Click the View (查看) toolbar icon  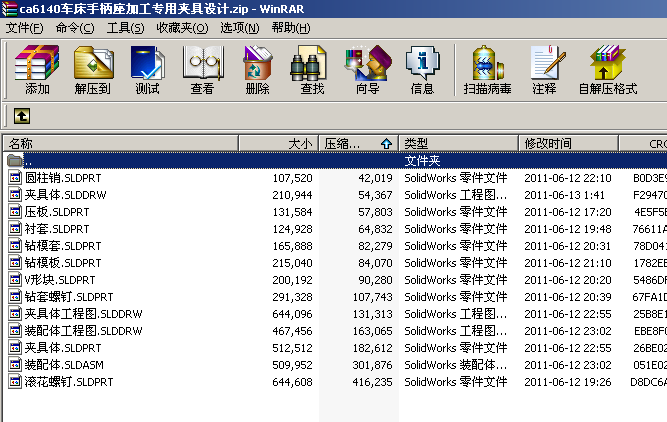202,63
